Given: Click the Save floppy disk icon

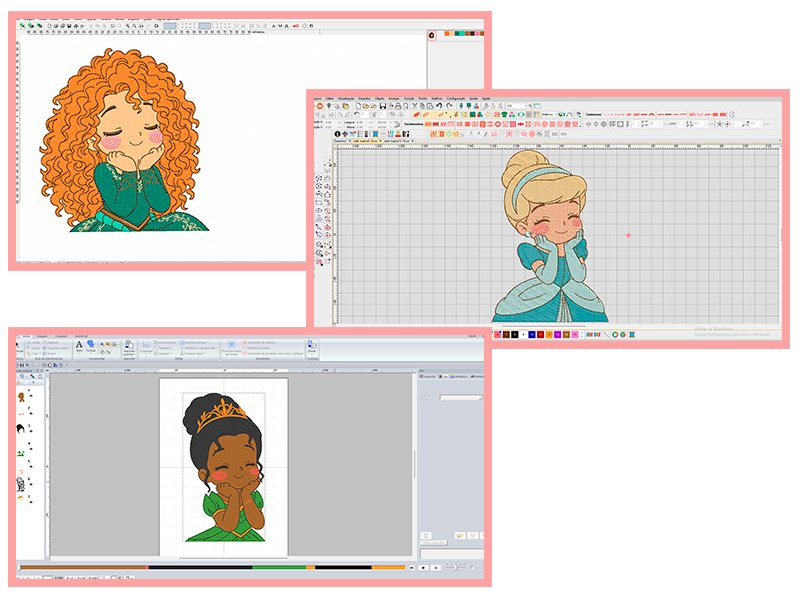Looking at the screenshot, I should click(383, 106).
